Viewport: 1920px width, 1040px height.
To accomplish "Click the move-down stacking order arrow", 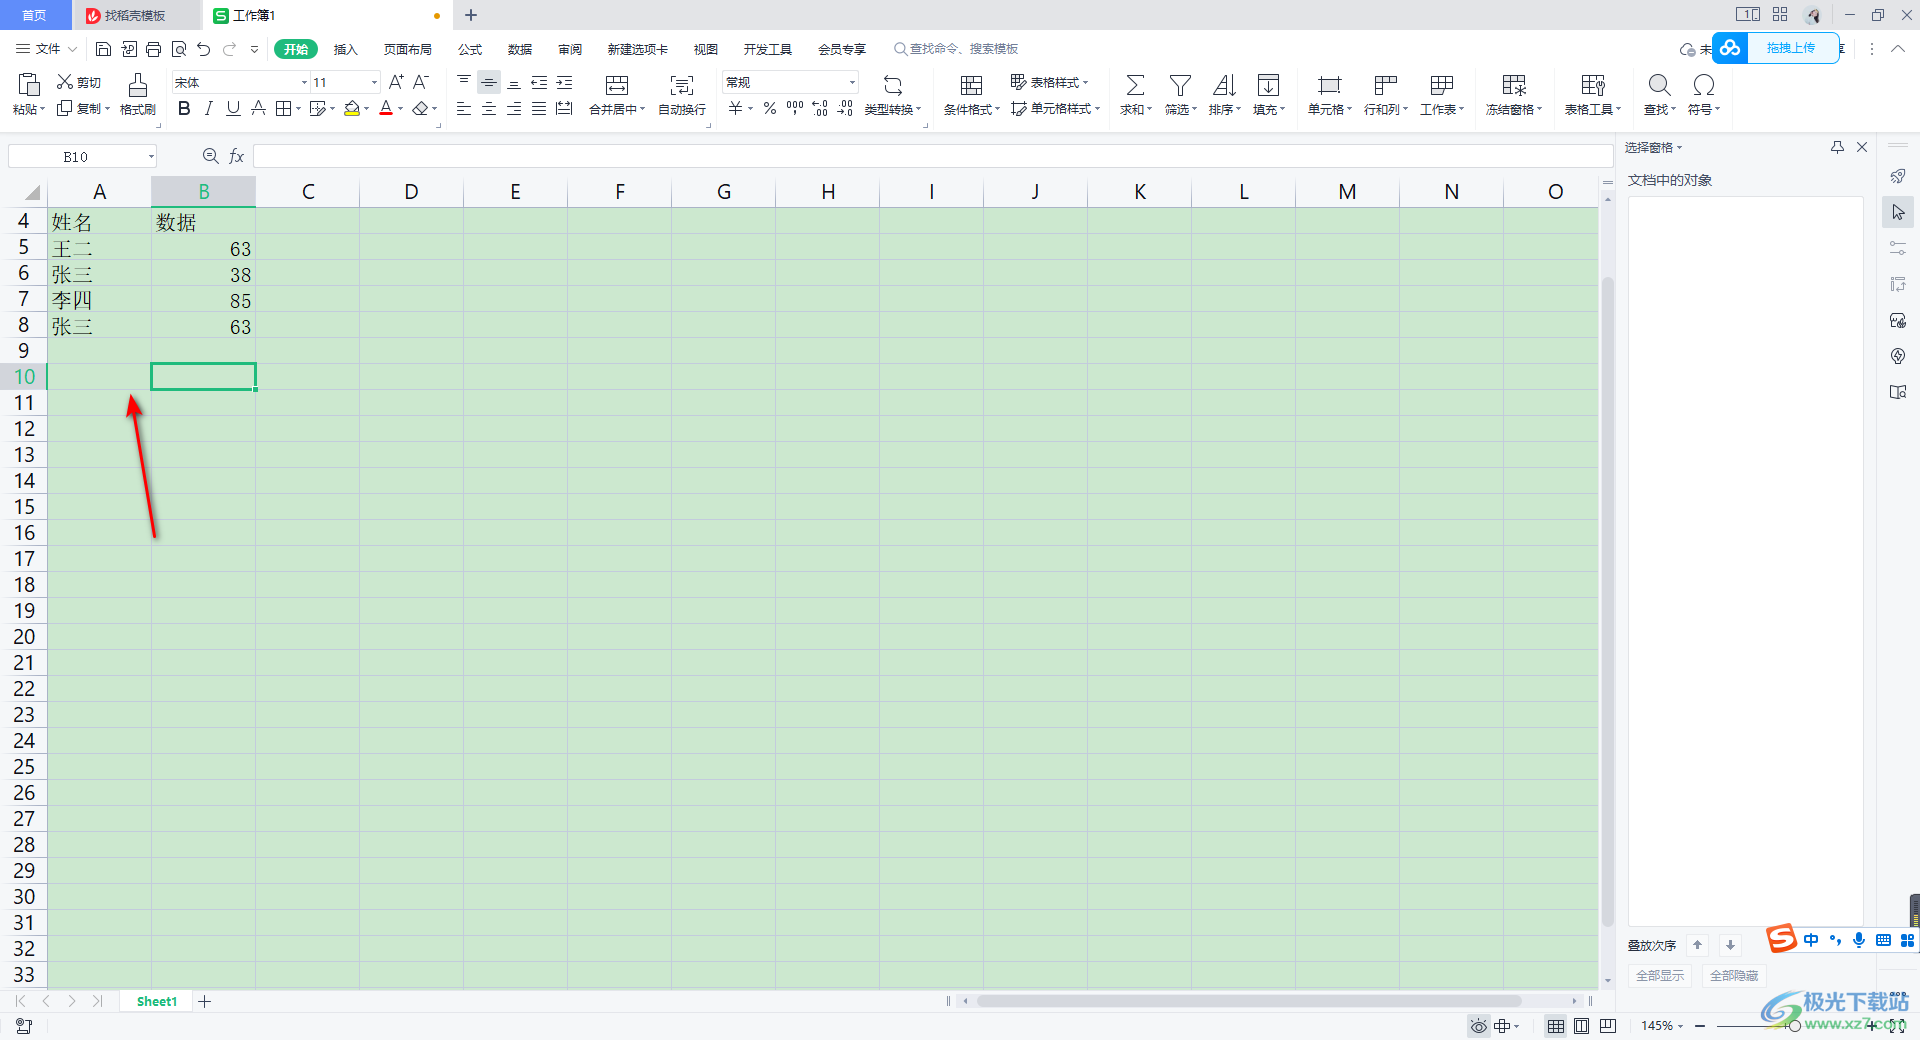I will click(1730, 945).
